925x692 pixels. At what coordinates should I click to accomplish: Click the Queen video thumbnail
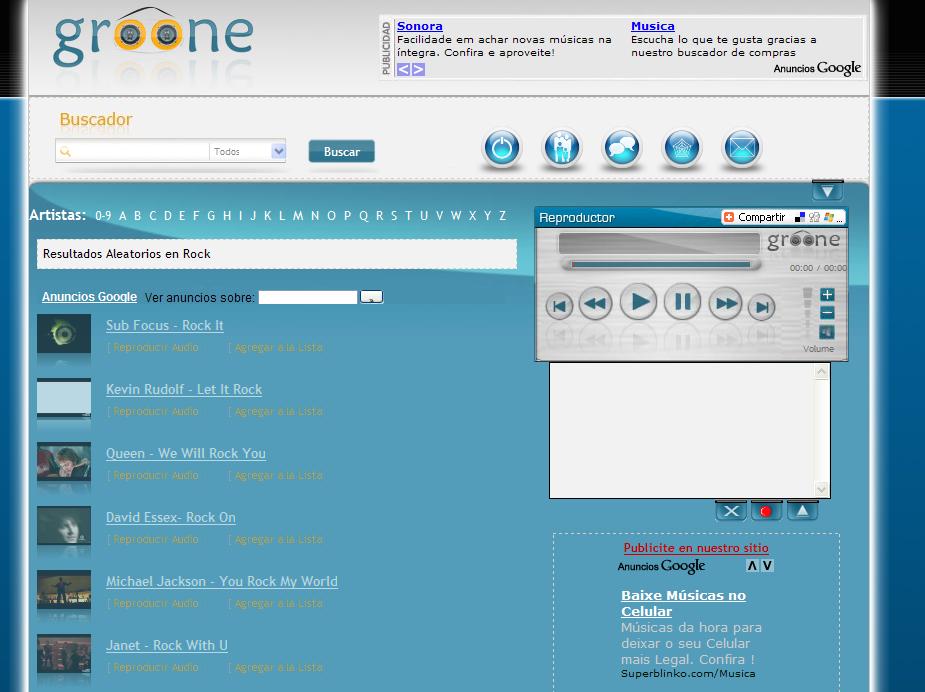(64, 461)
